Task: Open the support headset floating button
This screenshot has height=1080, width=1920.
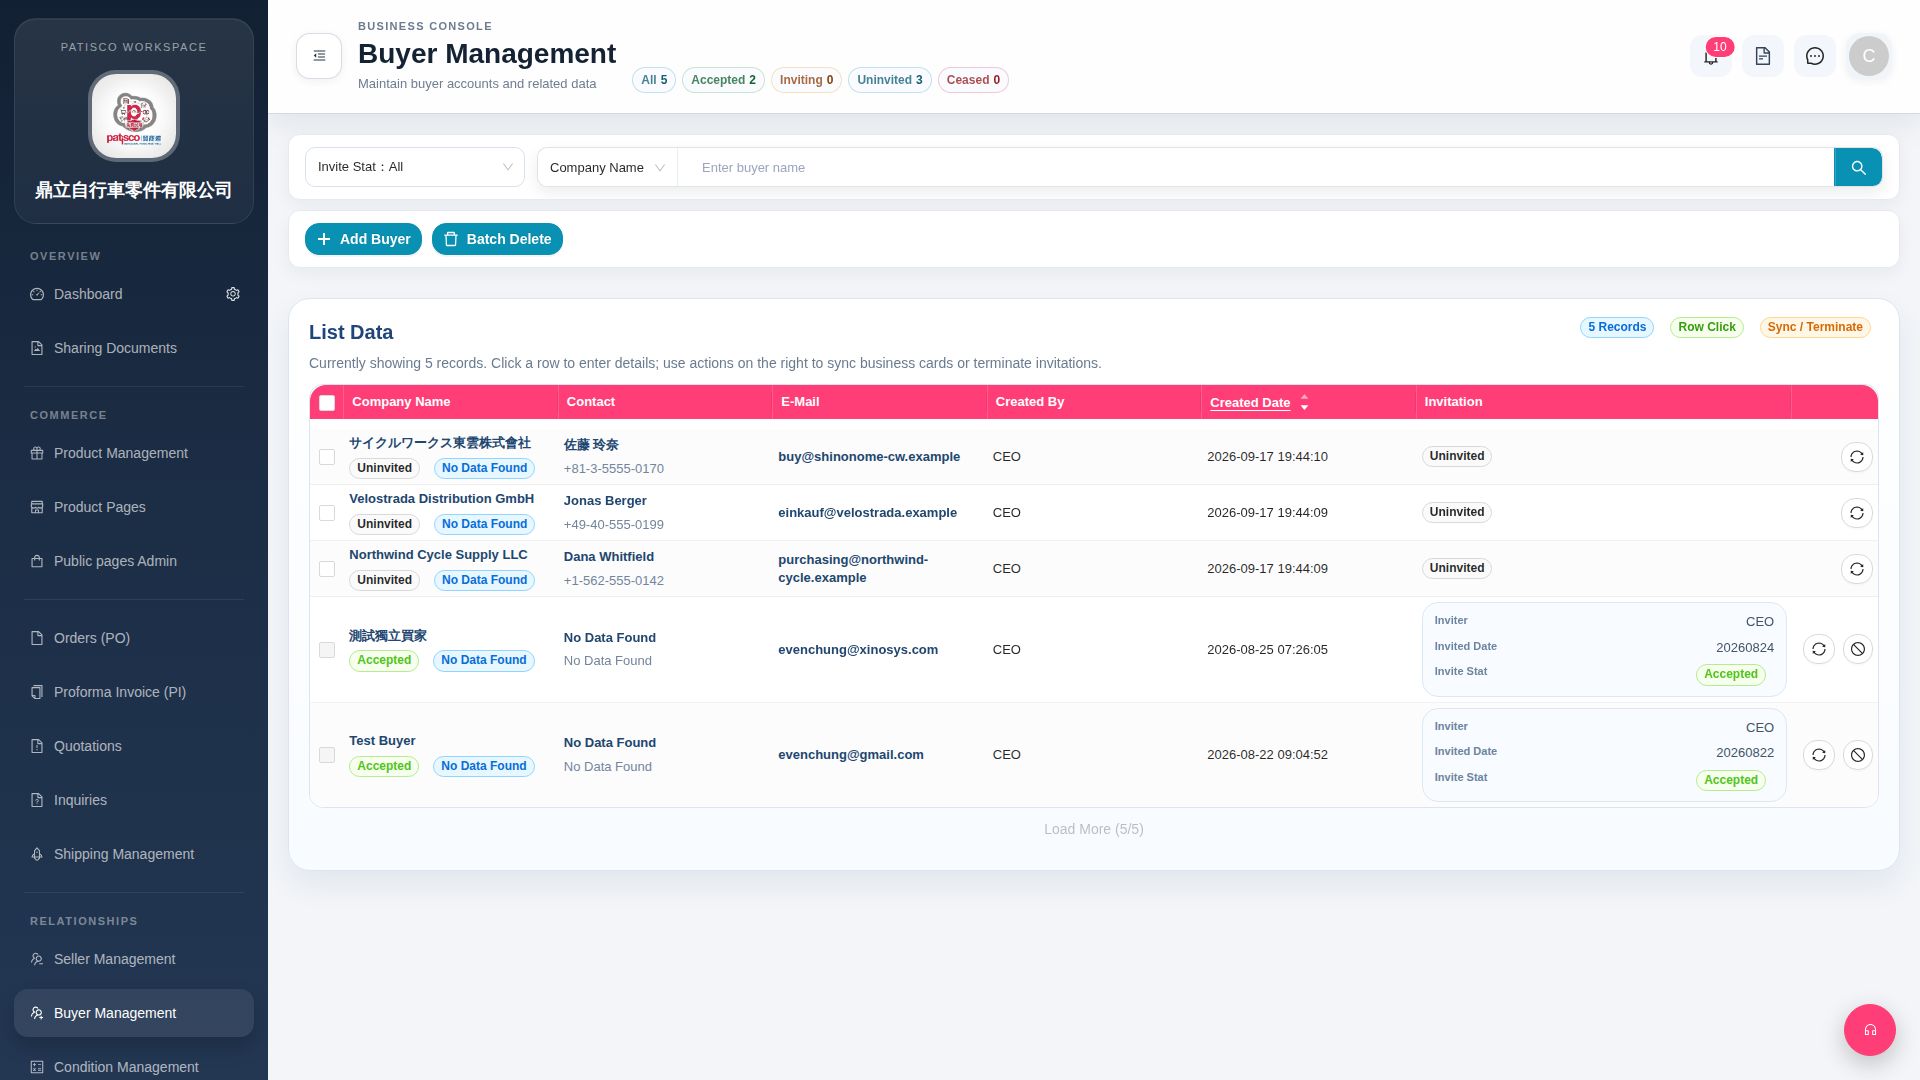Action: click(1870, 1030)
